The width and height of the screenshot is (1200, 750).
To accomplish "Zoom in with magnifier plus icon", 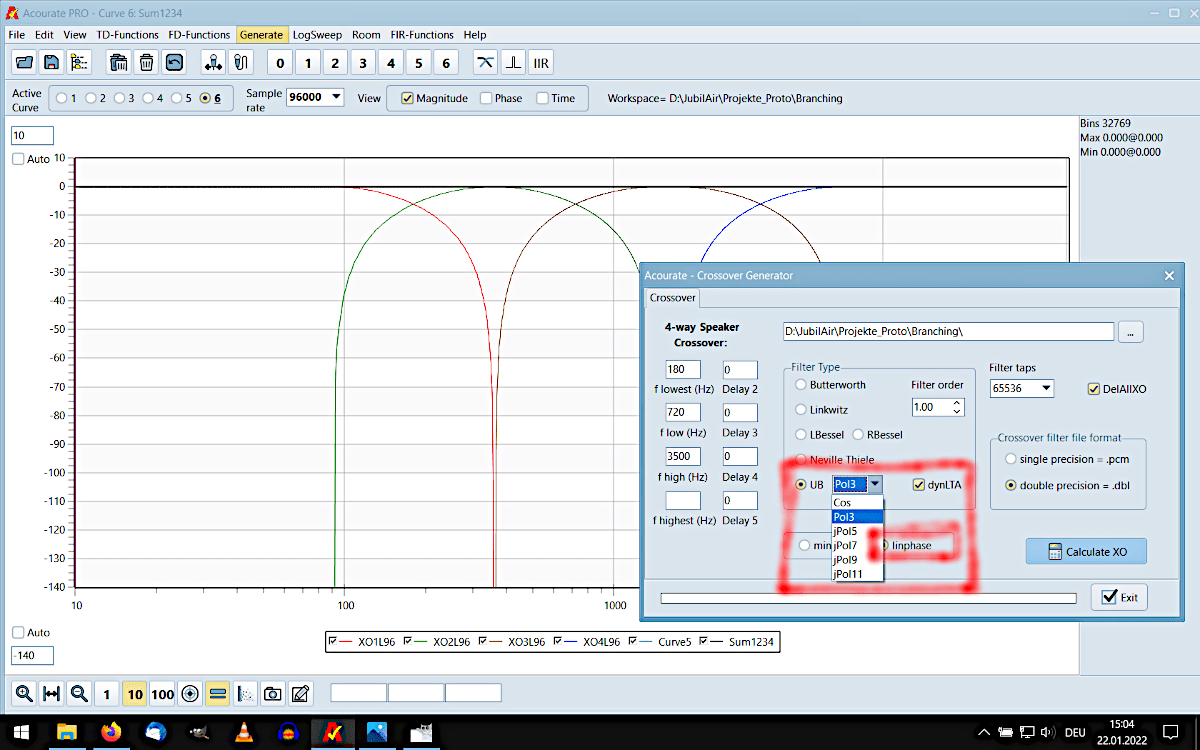I will click(24, 693).
